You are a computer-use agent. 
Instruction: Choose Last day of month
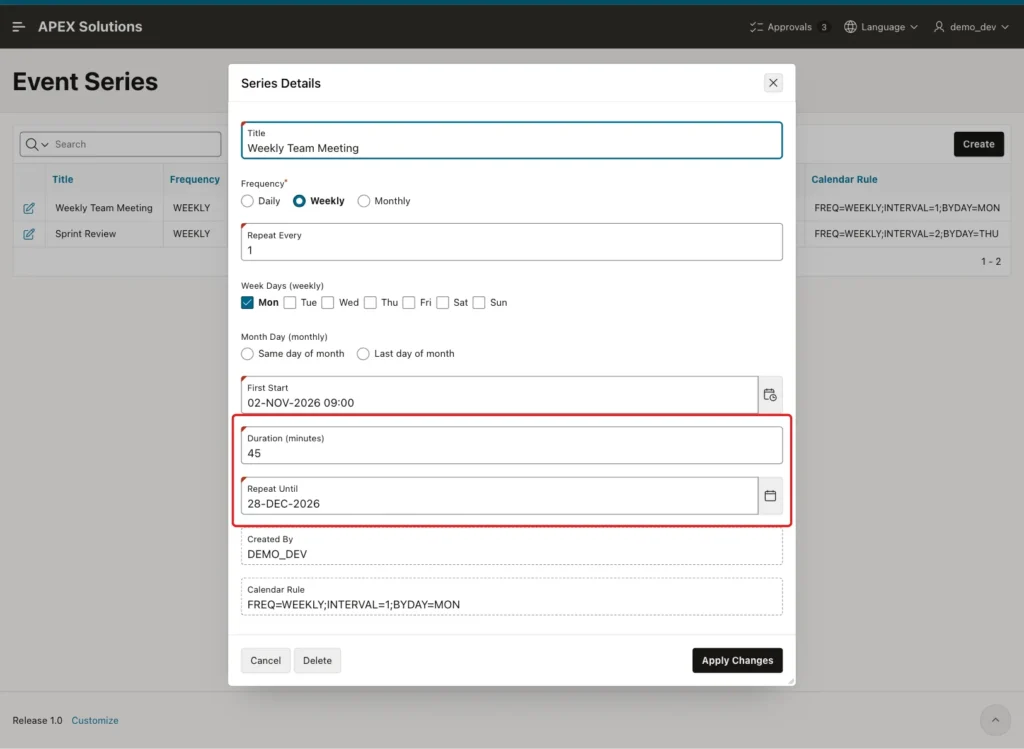pos(363,354)
